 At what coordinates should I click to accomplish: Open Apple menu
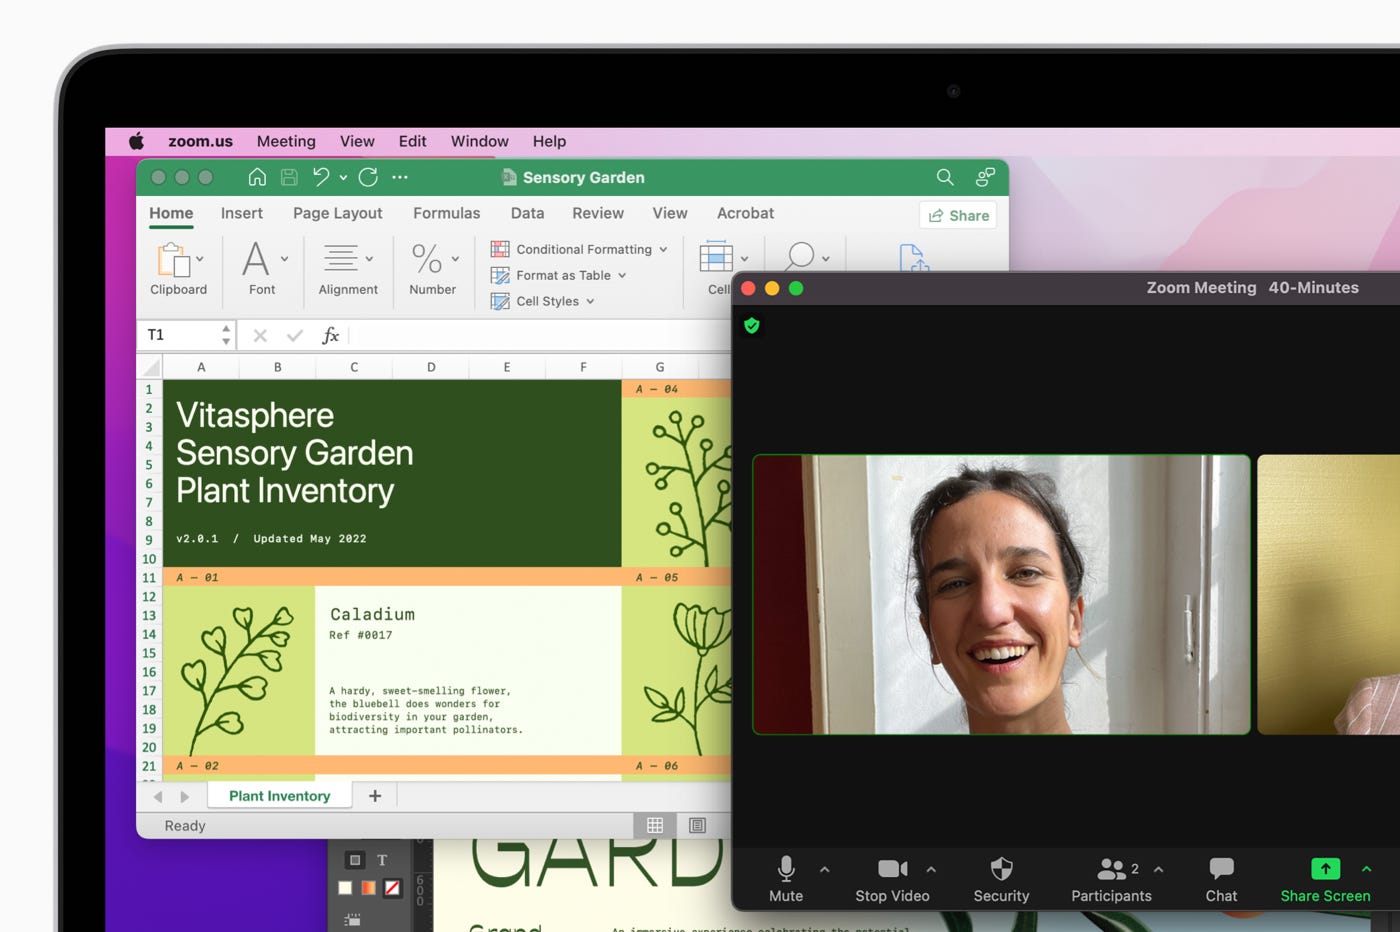(137, 141)
